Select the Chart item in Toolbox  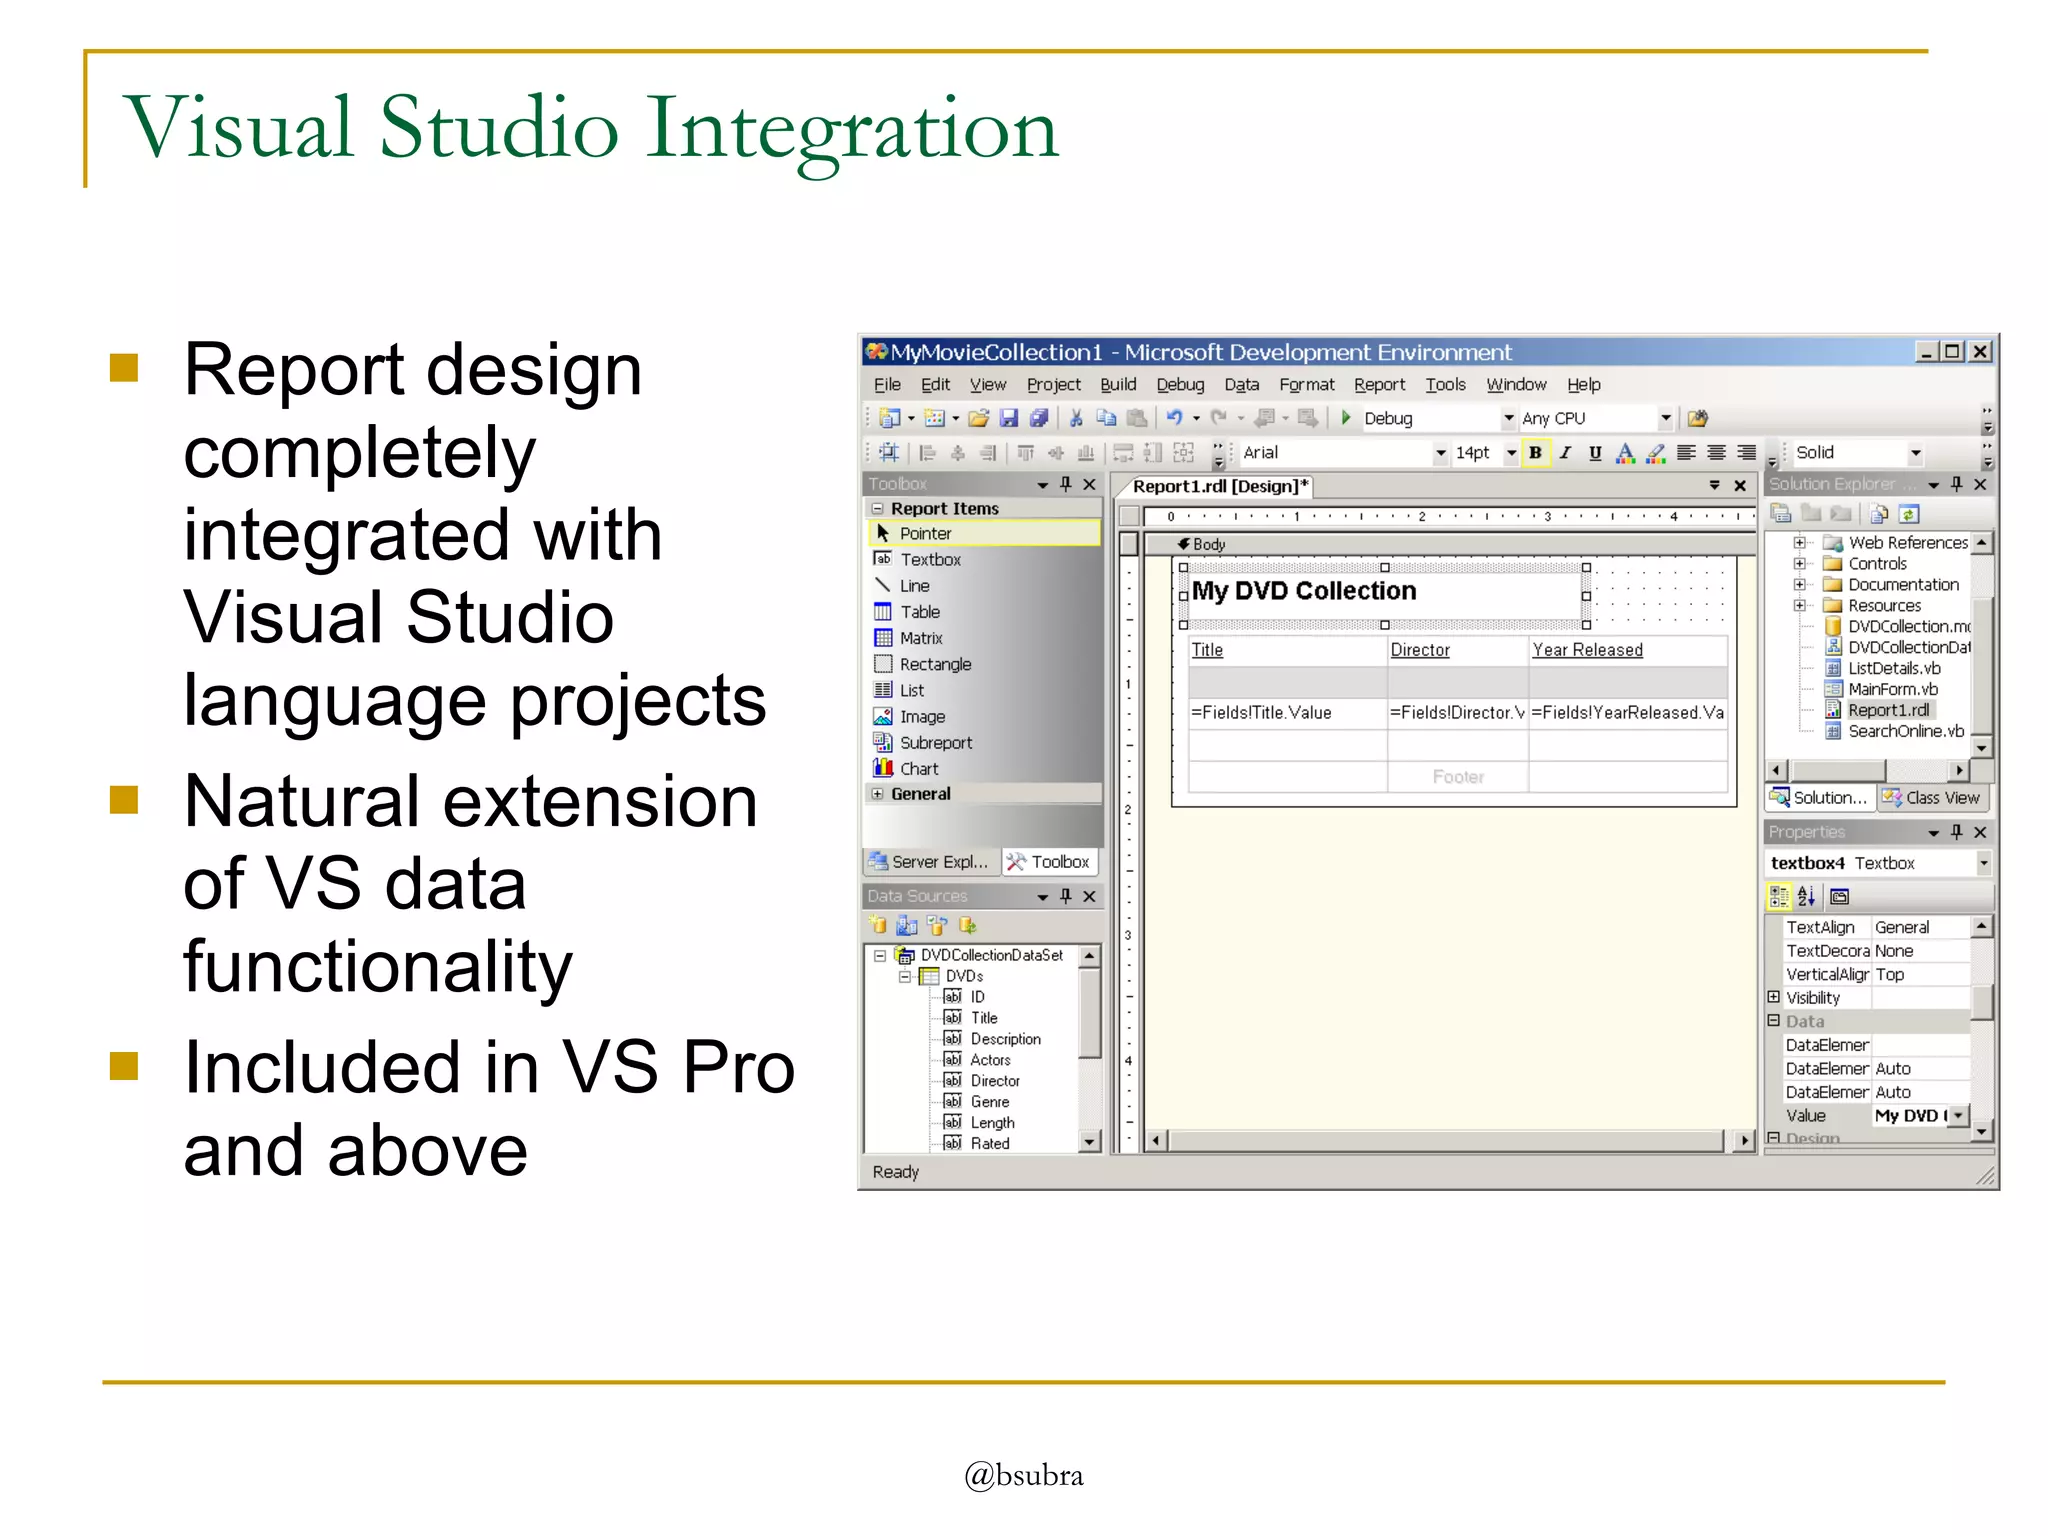919,769
